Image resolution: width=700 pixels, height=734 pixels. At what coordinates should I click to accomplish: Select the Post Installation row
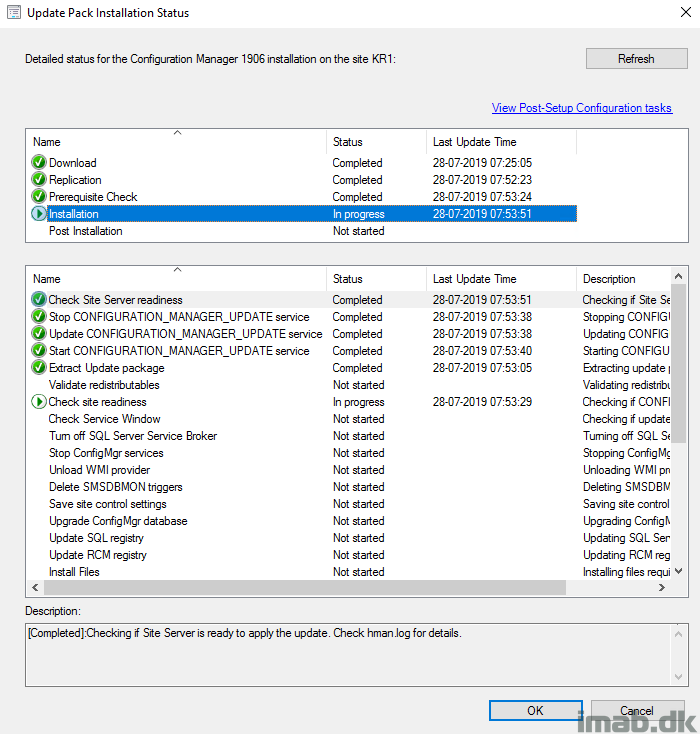(302, 231)
